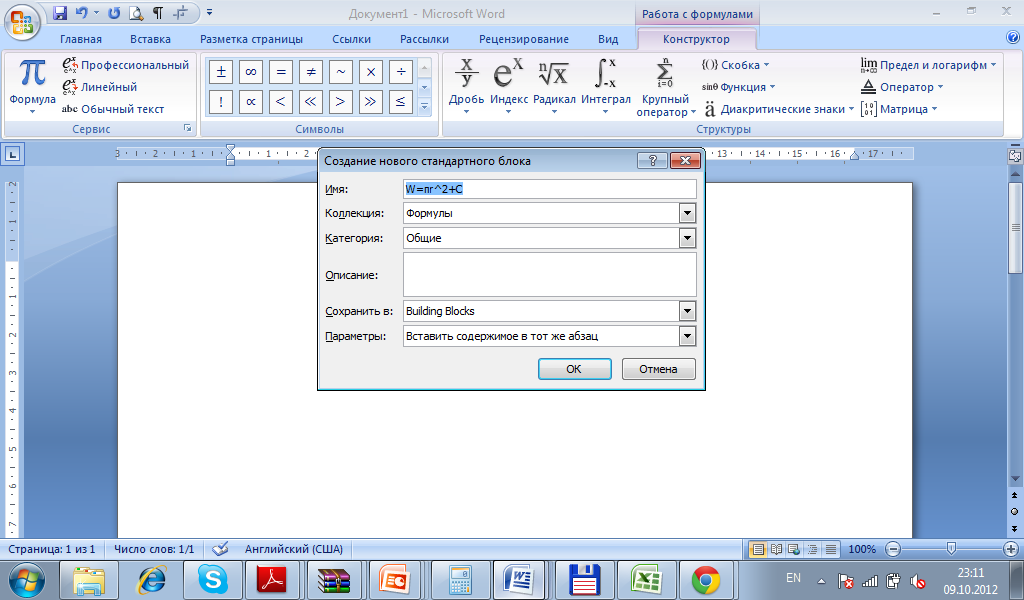This screenshot has width=1024, height=600.
Task: Open the Office button menu
Action: (22, 22)
